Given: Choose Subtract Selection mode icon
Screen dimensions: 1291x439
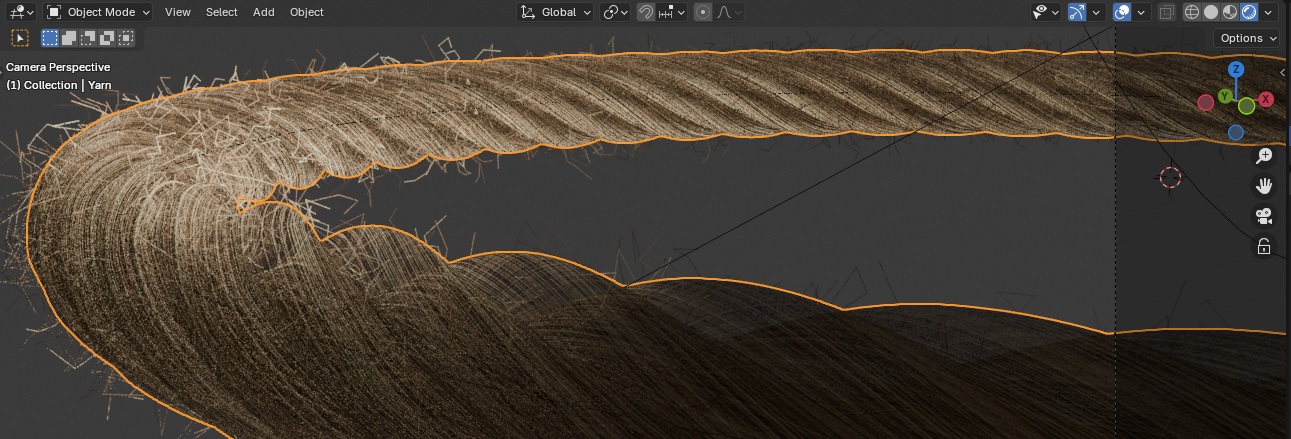Looking at the screenshot, I should click(88, 38).
